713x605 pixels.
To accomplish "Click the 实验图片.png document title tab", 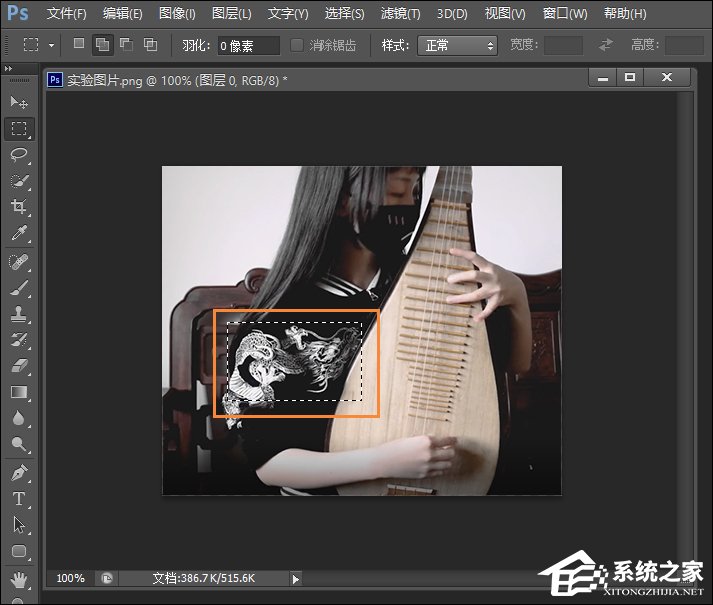I will pos(176,79).
